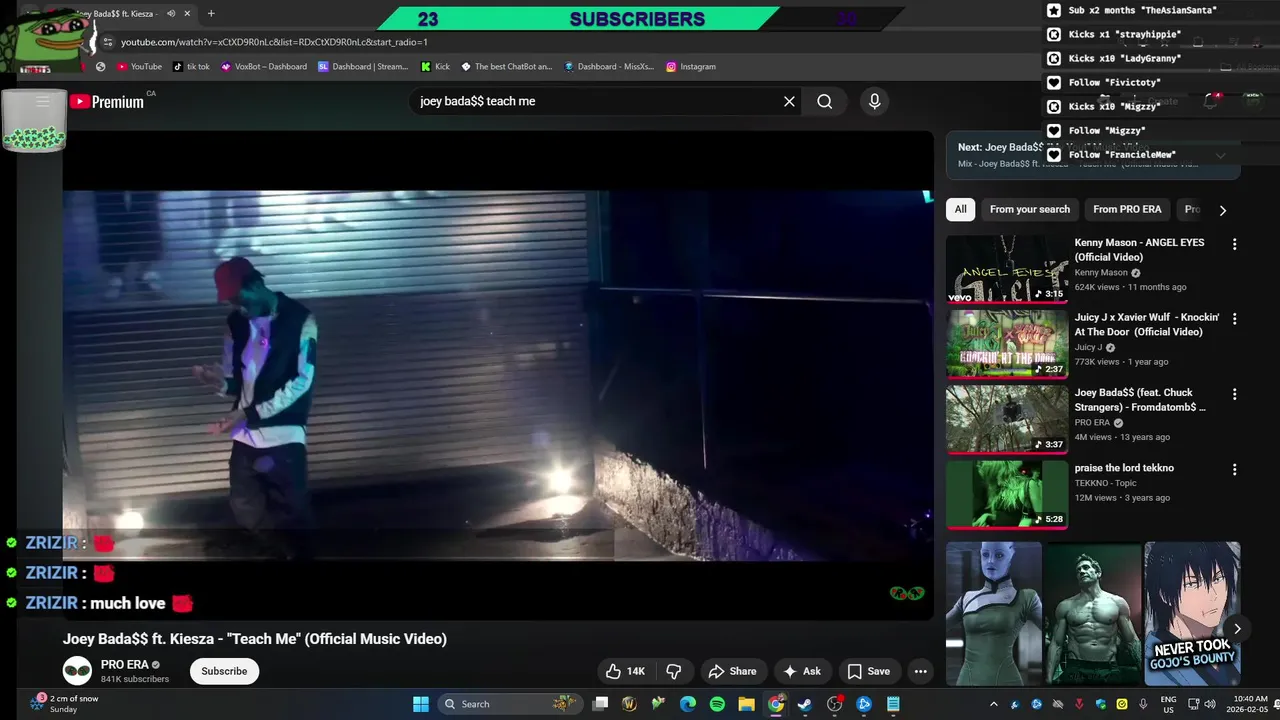
Task: Open World of Warcraft taskbar icon
Action: point(629,704)
